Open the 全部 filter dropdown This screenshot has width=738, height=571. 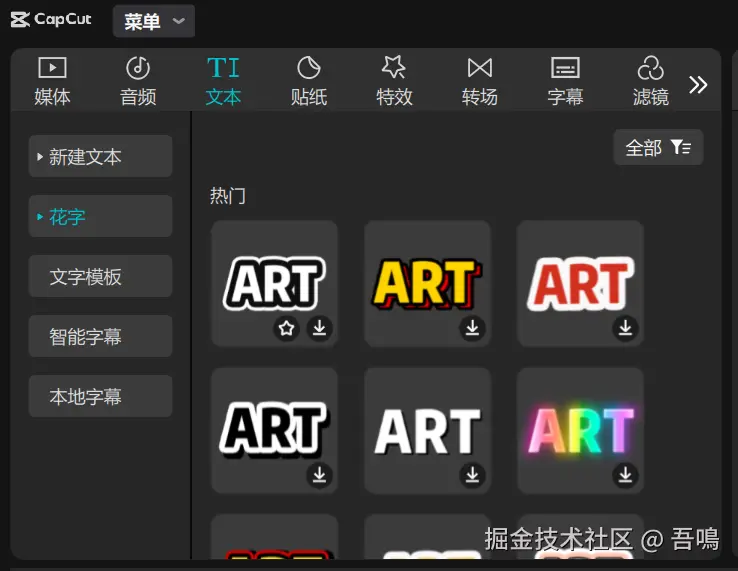658,147
